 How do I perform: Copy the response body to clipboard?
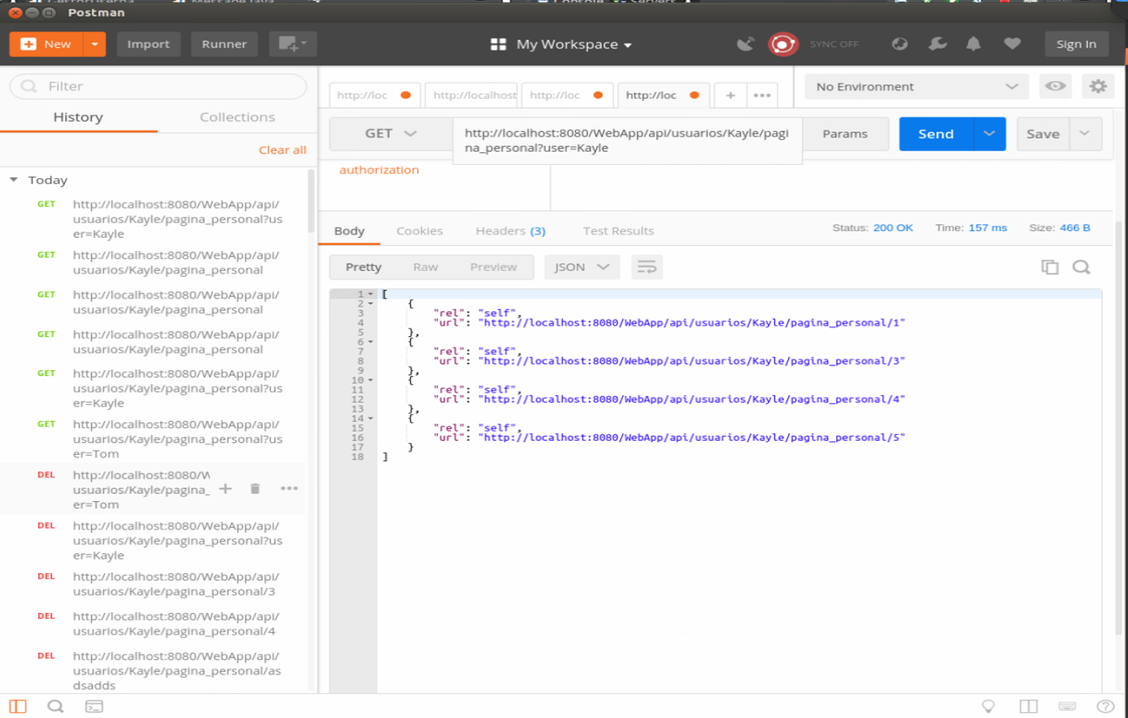(1050, 267)
